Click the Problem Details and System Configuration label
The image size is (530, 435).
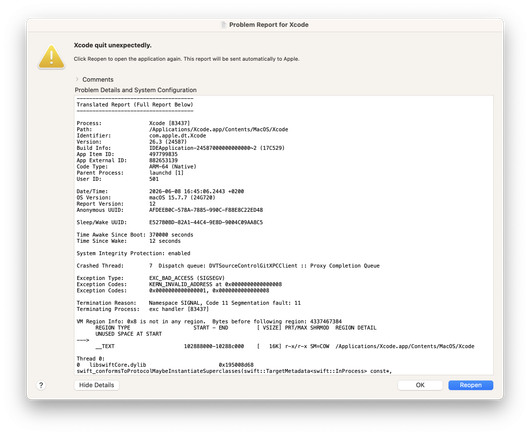[x=136, y=90]
